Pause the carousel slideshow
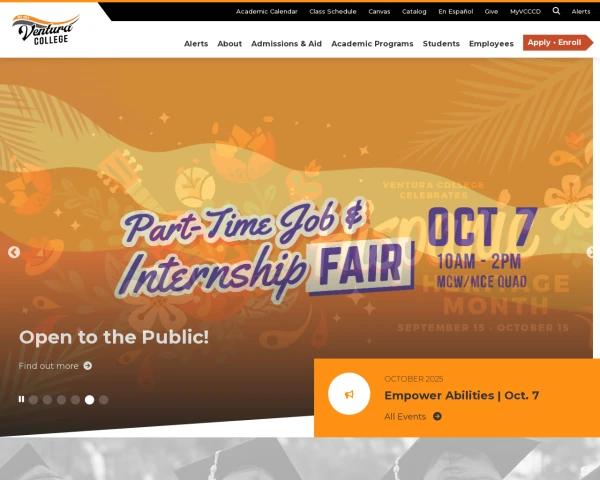The height and width of the screenshot is (480, 600). click(21, 399)
